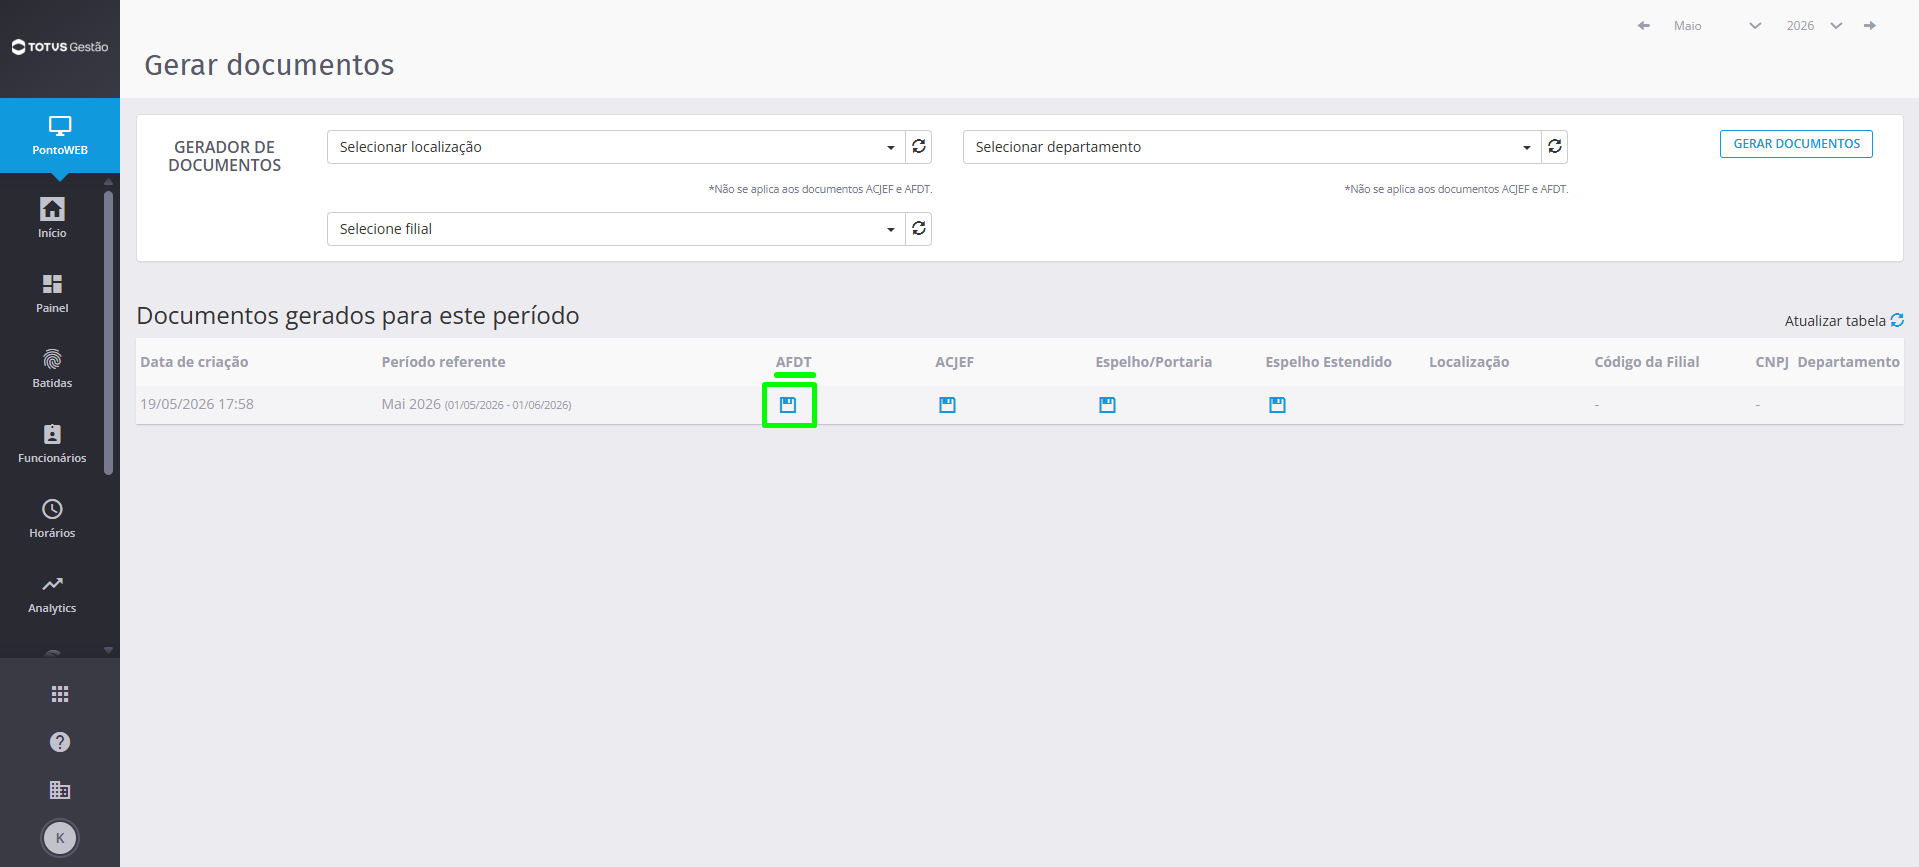Click the Período referente column header
Viewport: 1919px width, 867px height.
click(443, 362)
